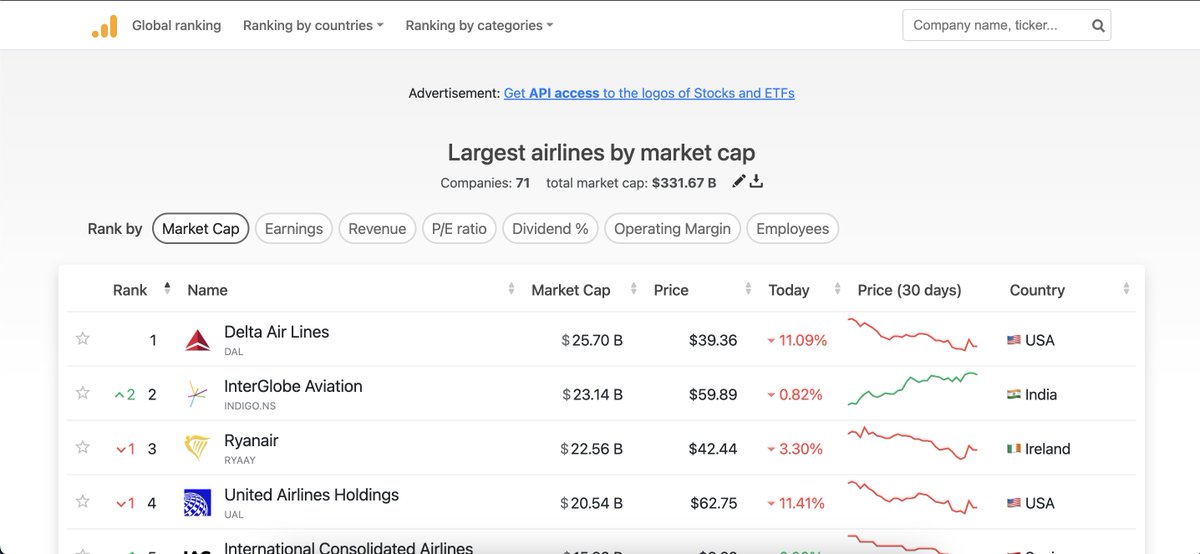Click the pencil edit icon beside total market cap

point(739,181)
